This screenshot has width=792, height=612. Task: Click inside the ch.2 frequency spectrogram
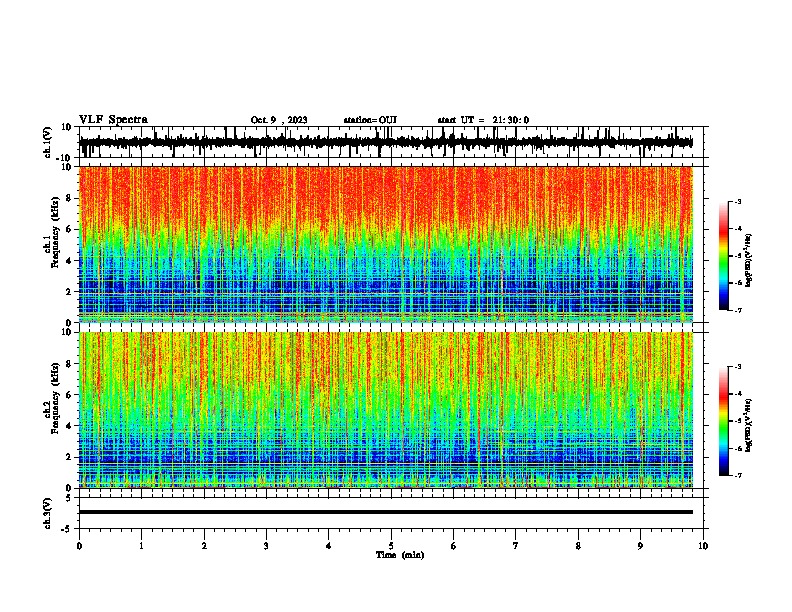click(386, 410)
